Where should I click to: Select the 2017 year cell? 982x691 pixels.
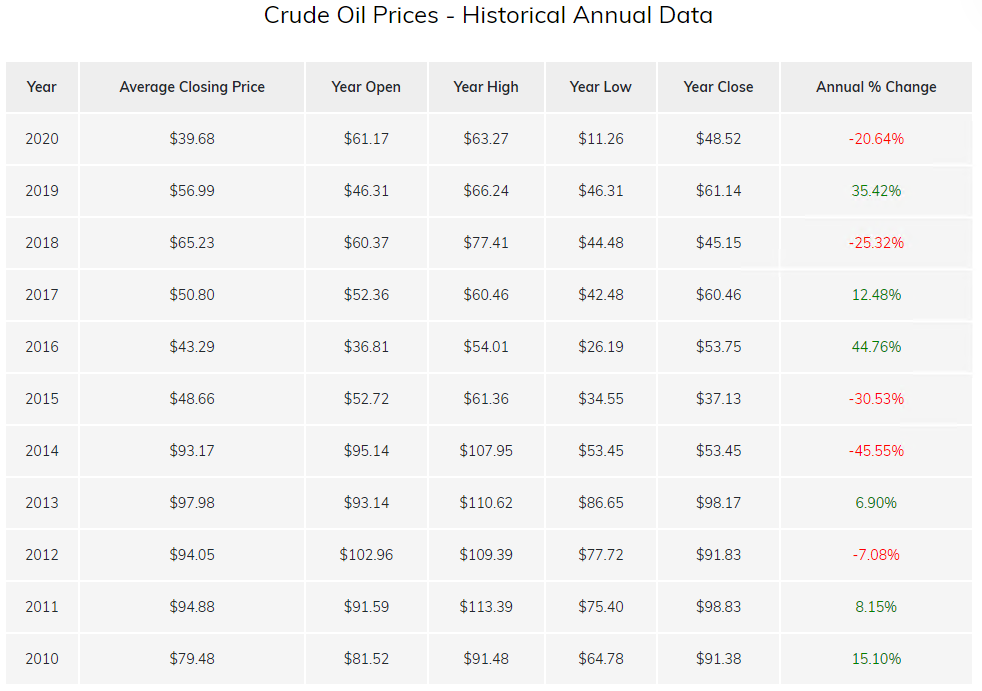tap(42, 295)
